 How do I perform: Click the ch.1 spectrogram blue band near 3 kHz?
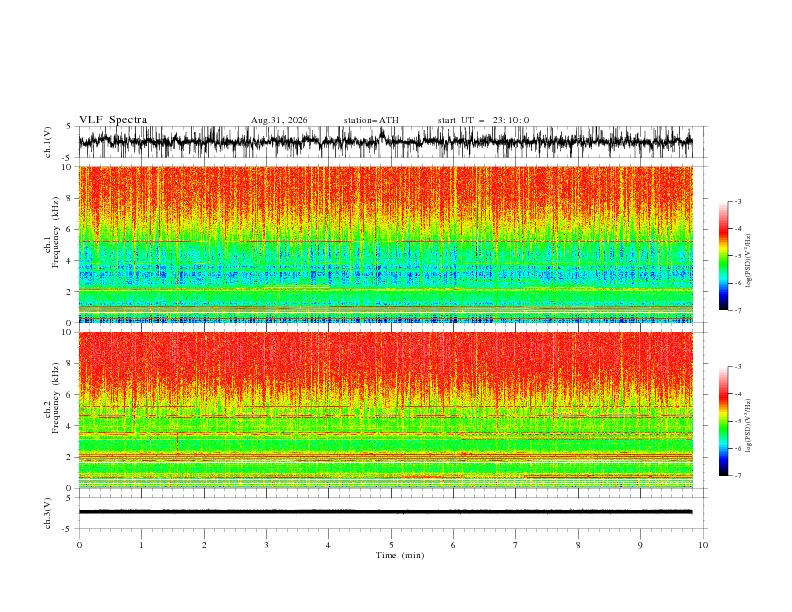[385, 274]
